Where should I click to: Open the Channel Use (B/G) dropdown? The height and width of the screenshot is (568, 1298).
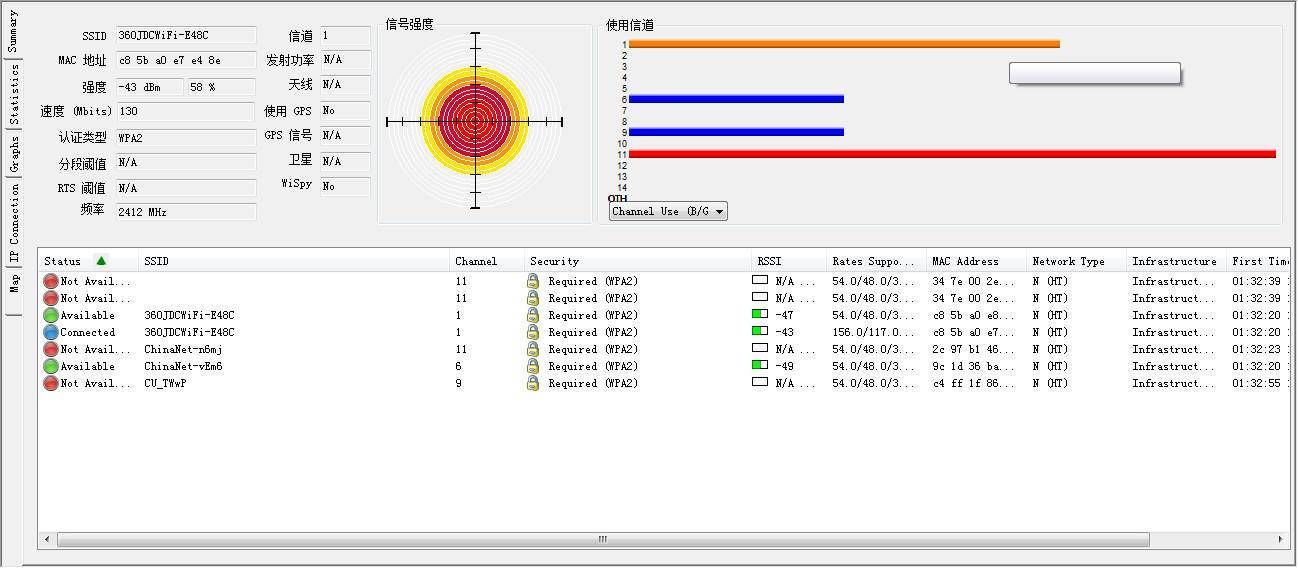click(668, 211)
